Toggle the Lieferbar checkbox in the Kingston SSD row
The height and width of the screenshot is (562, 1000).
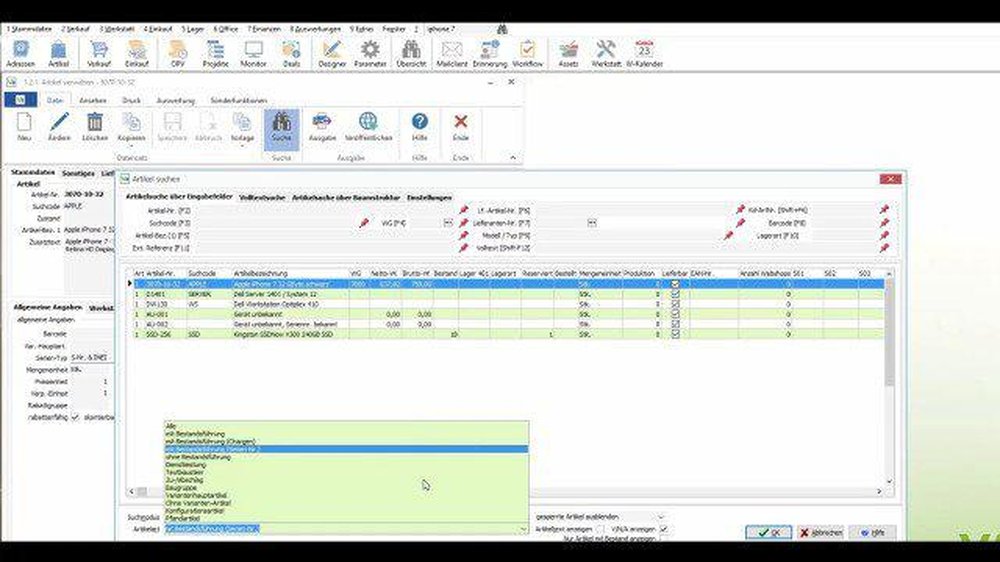click(x=675, y=334)
